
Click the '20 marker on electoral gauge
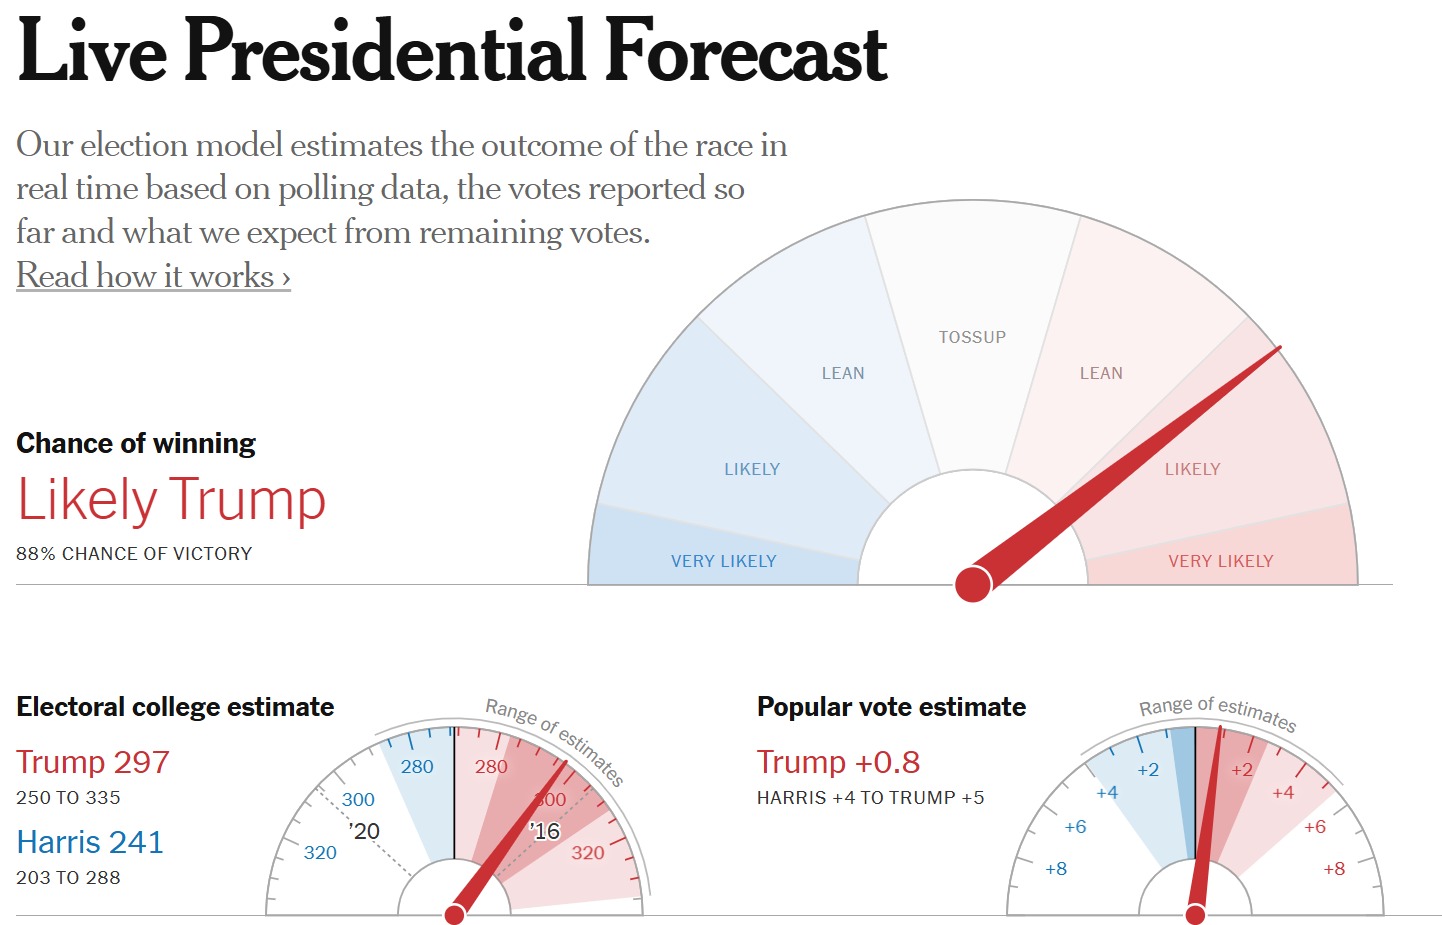point(364,831)
